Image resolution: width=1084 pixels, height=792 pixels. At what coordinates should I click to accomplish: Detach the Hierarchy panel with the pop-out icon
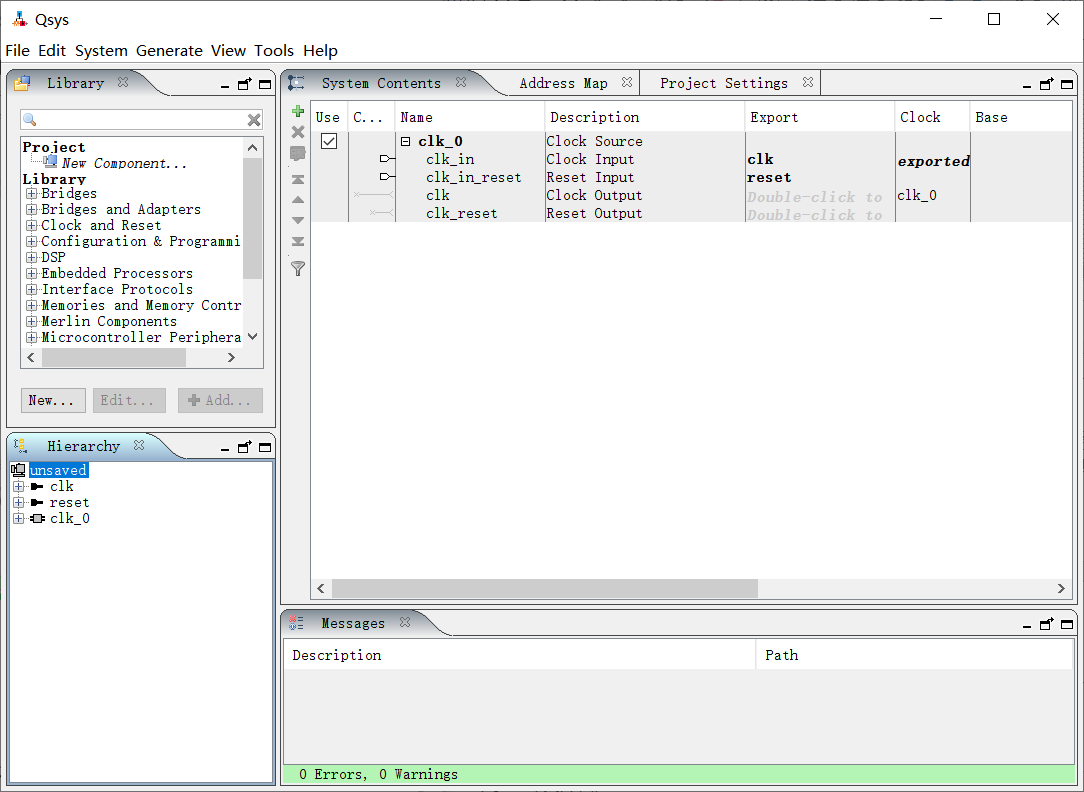[244, 447]
